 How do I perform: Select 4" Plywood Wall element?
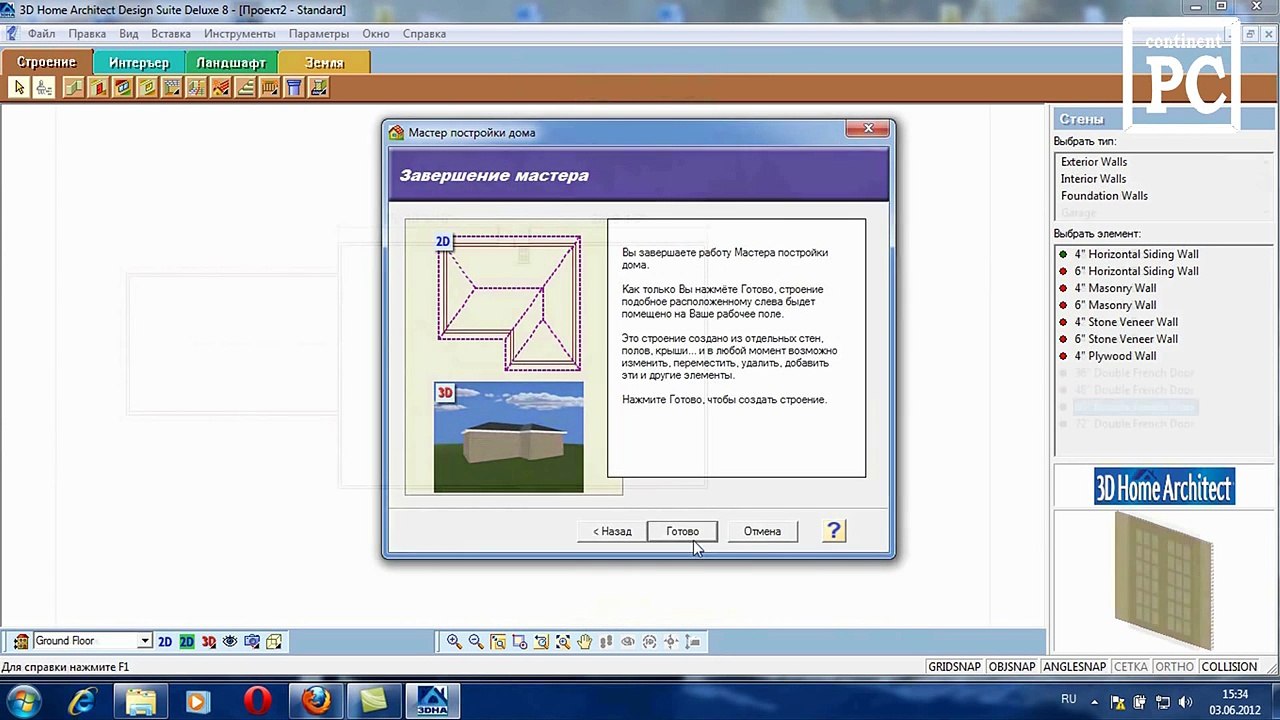click(x=1115, y=356)
